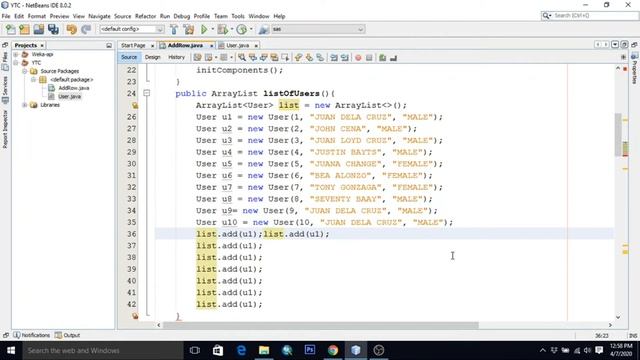The height and width of the screenshot is (360, 640).
Task: Click the Find Next Occurrence icon
Action: click(x=263, y=58)
